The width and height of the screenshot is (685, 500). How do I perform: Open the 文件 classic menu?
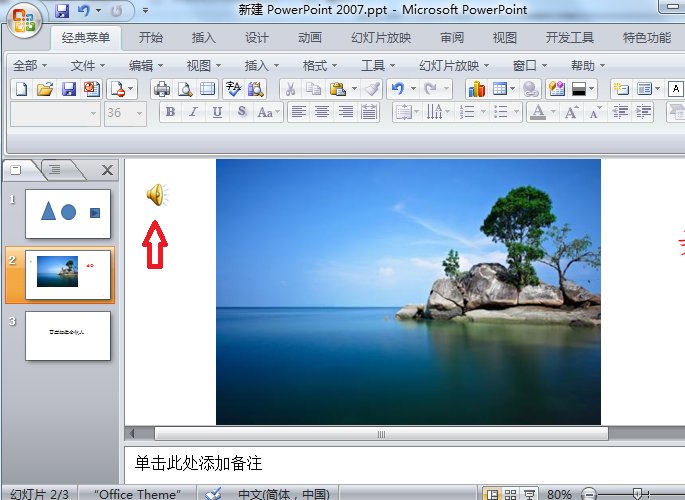click(x=87, y=66)
